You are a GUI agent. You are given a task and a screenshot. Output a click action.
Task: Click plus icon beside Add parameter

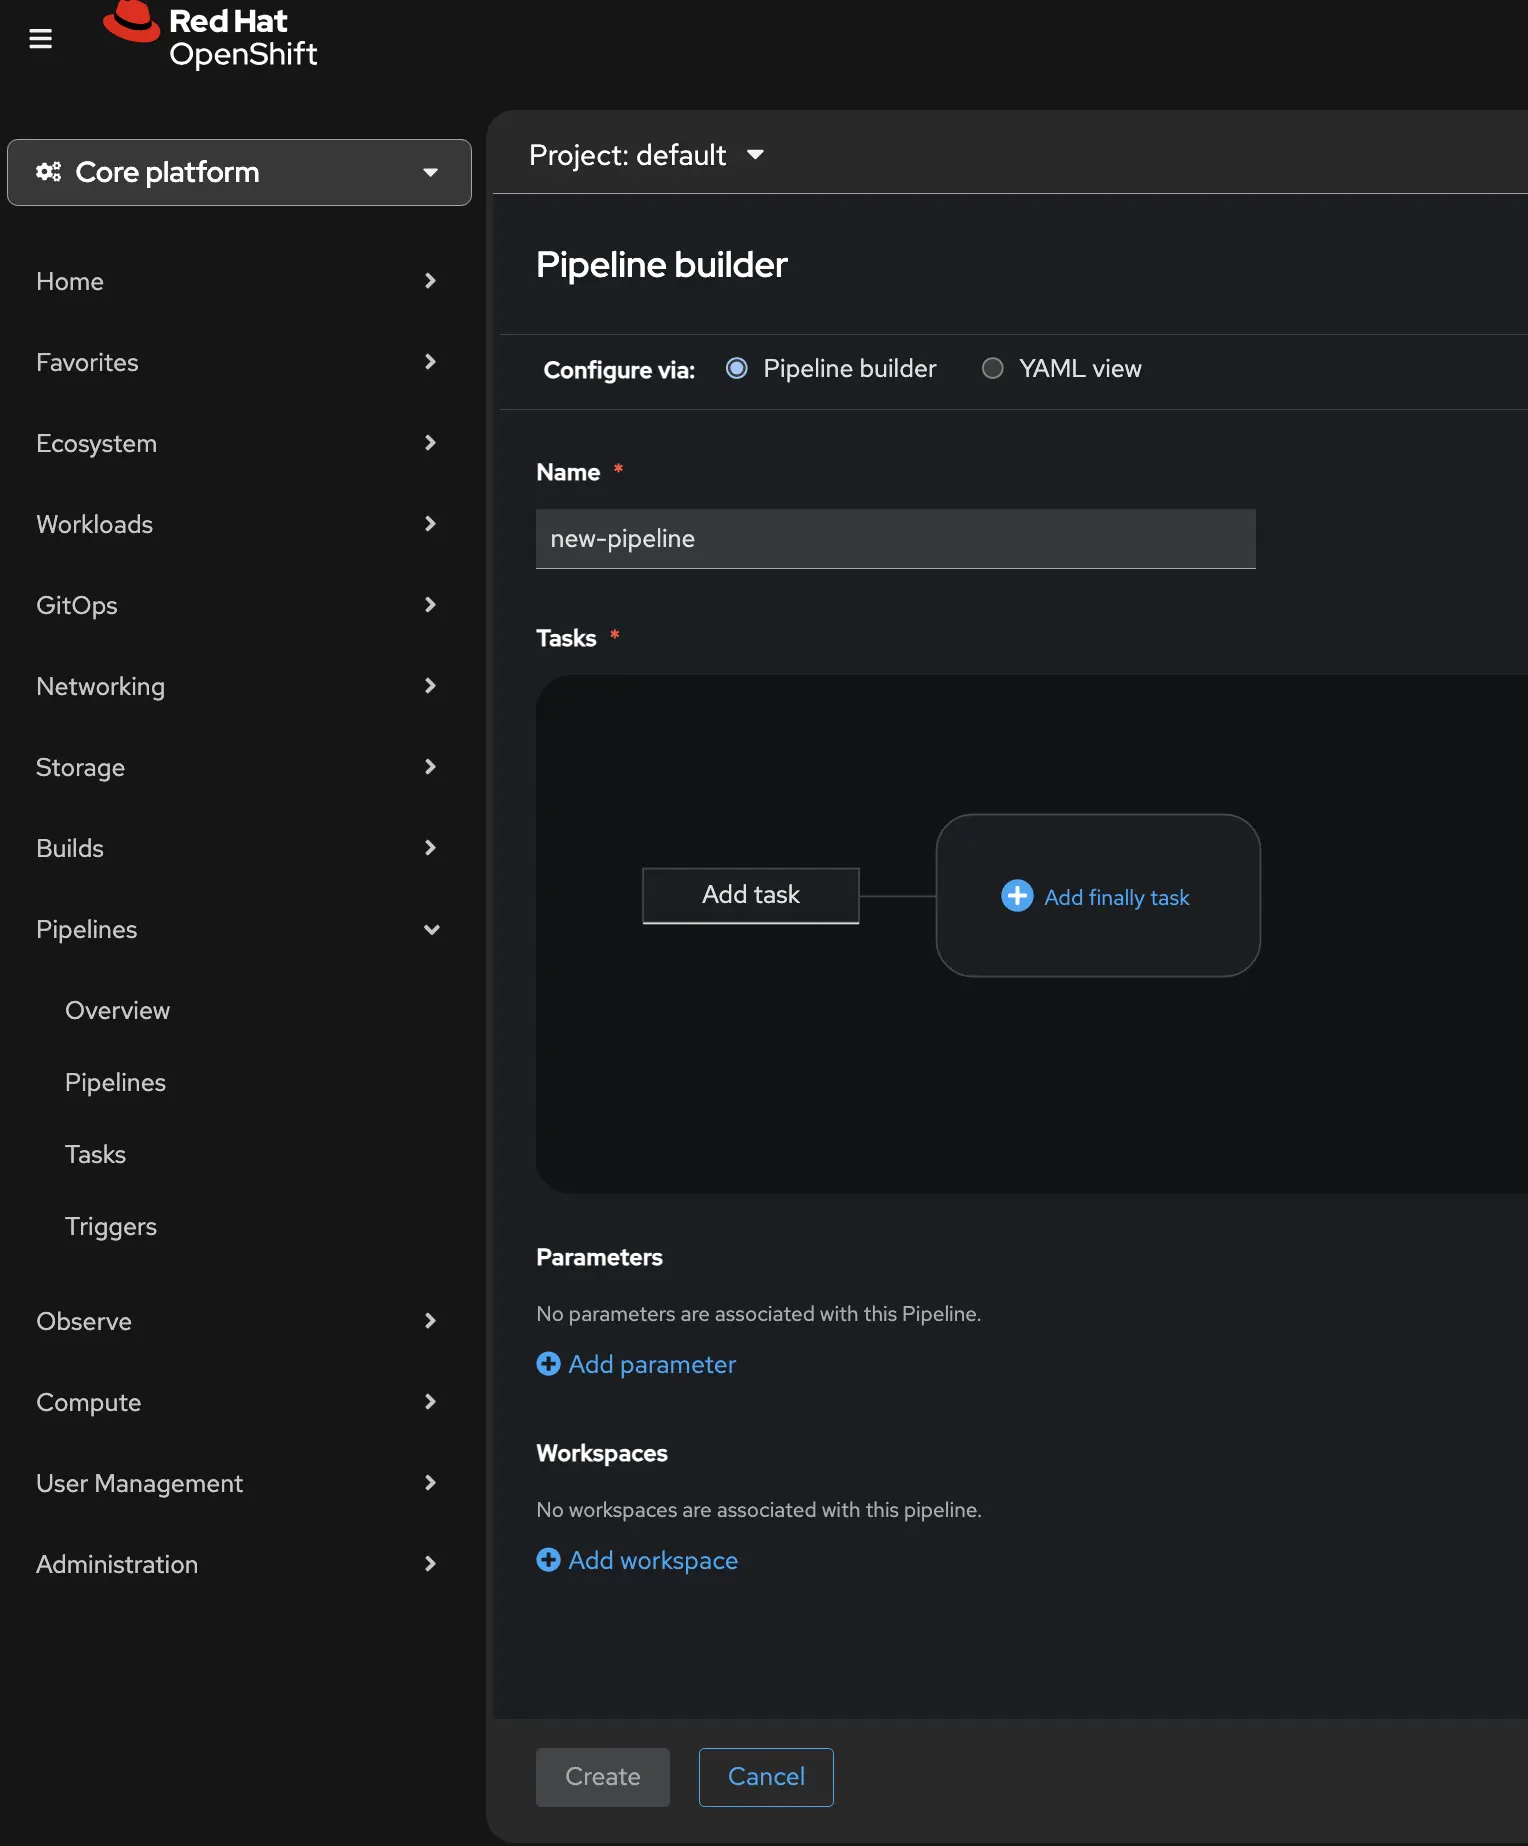[548, 1364]
